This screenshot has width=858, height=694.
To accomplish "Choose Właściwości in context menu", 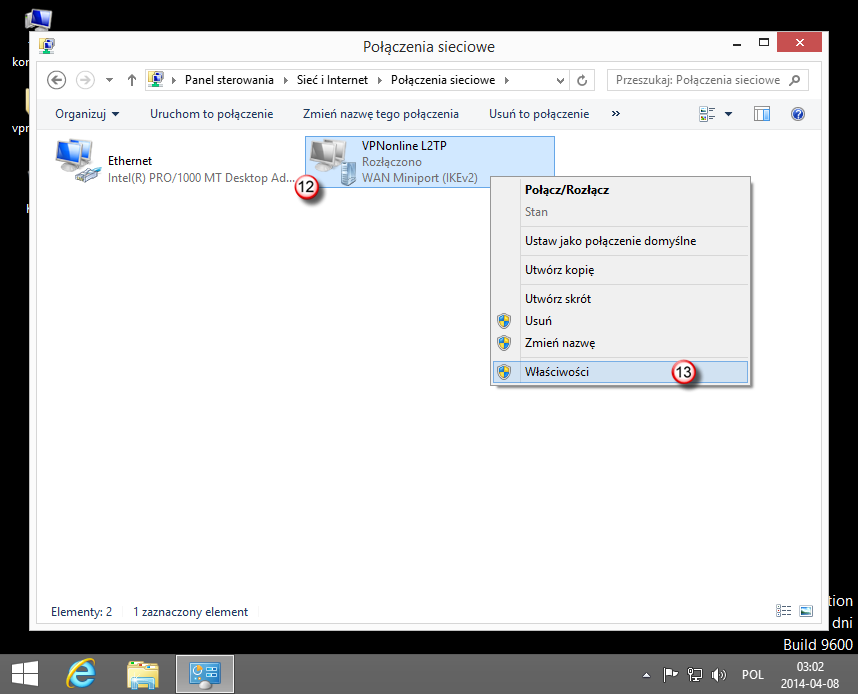I will point(621,372).
